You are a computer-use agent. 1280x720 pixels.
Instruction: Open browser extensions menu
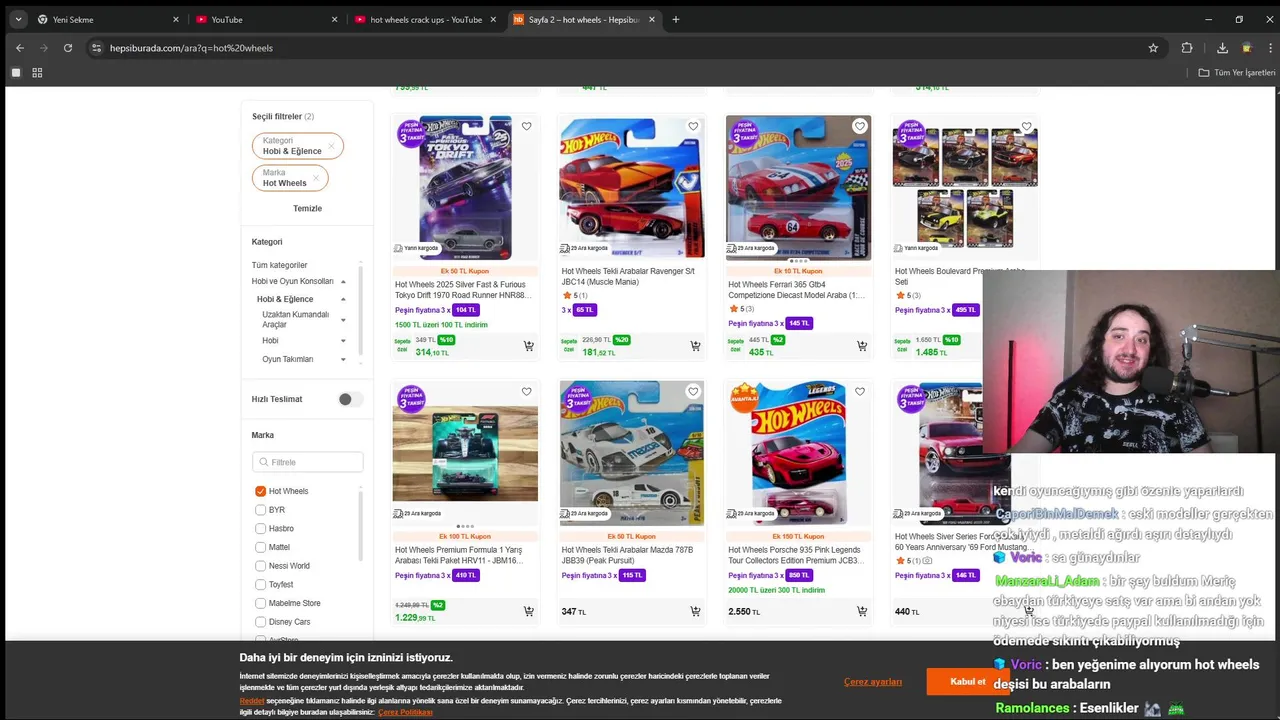point(1187,48)
